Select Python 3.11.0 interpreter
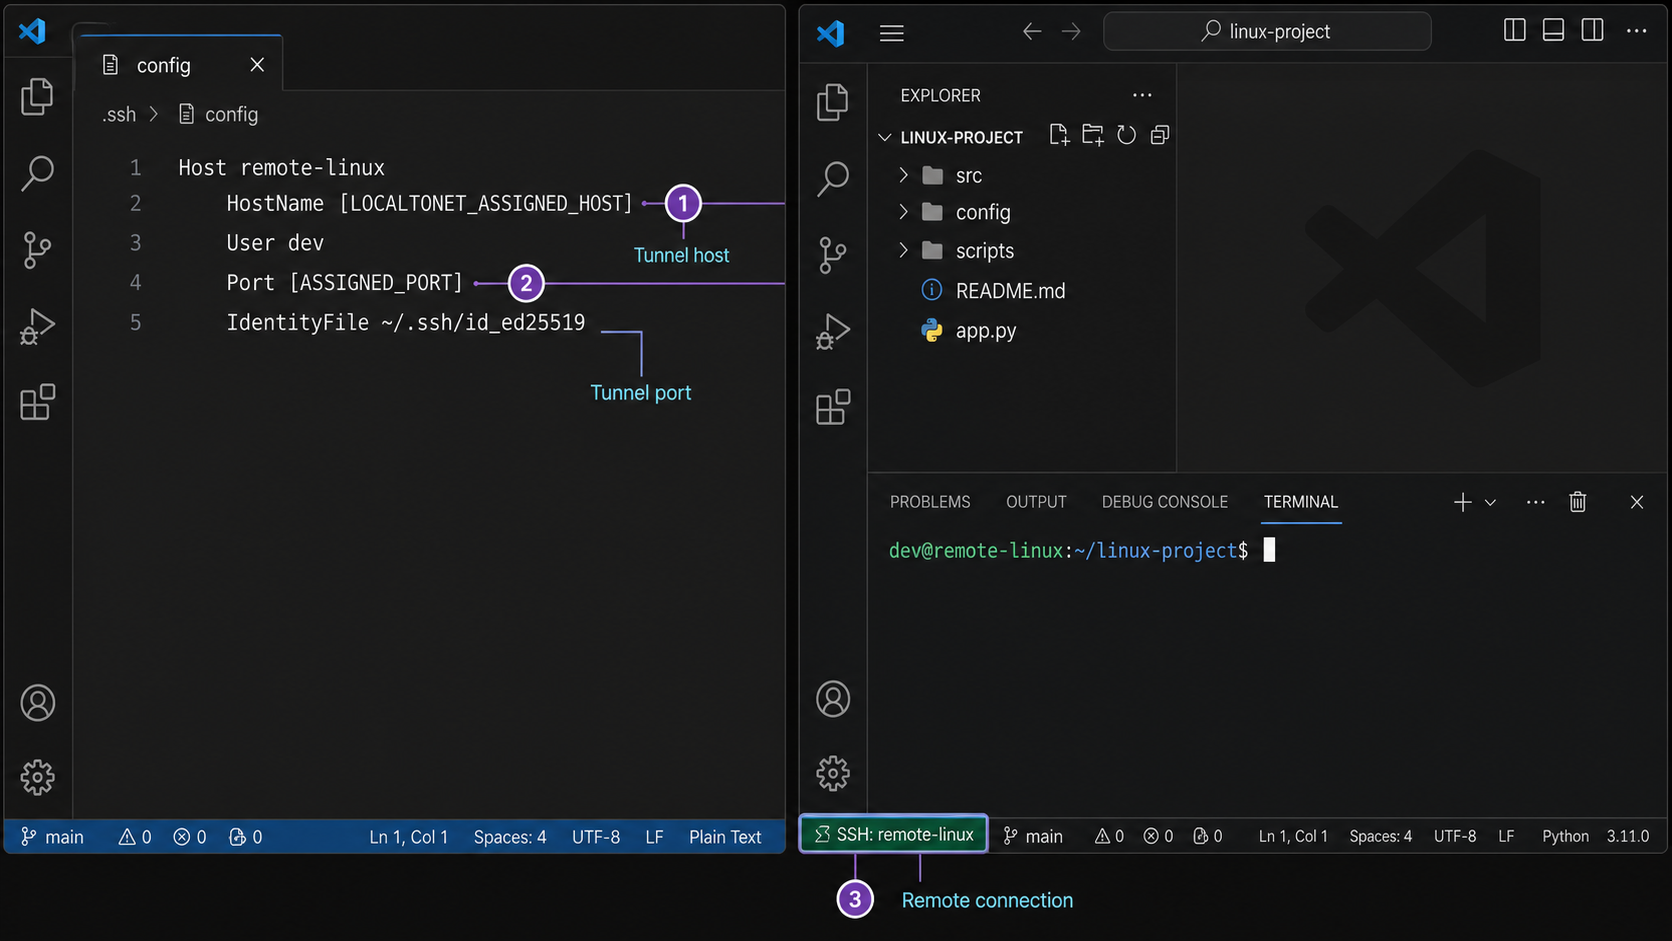This screenshot has height=941, width=1672. point(1628,836)
